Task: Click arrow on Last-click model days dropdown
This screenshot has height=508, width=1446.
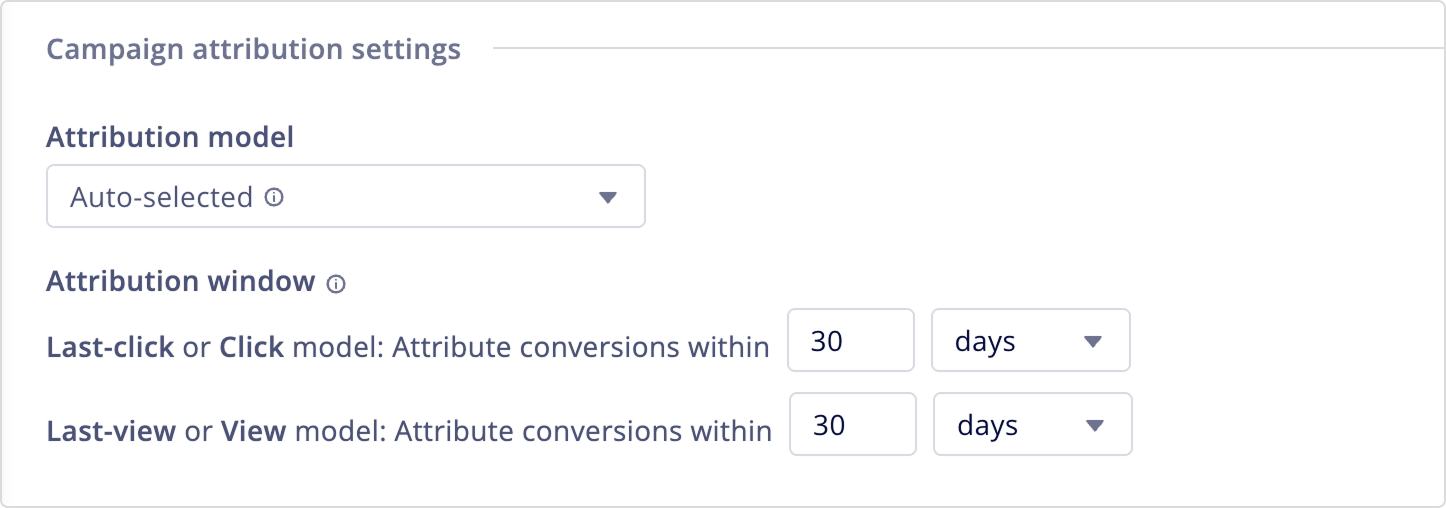Action: (x=1092, y=342)
